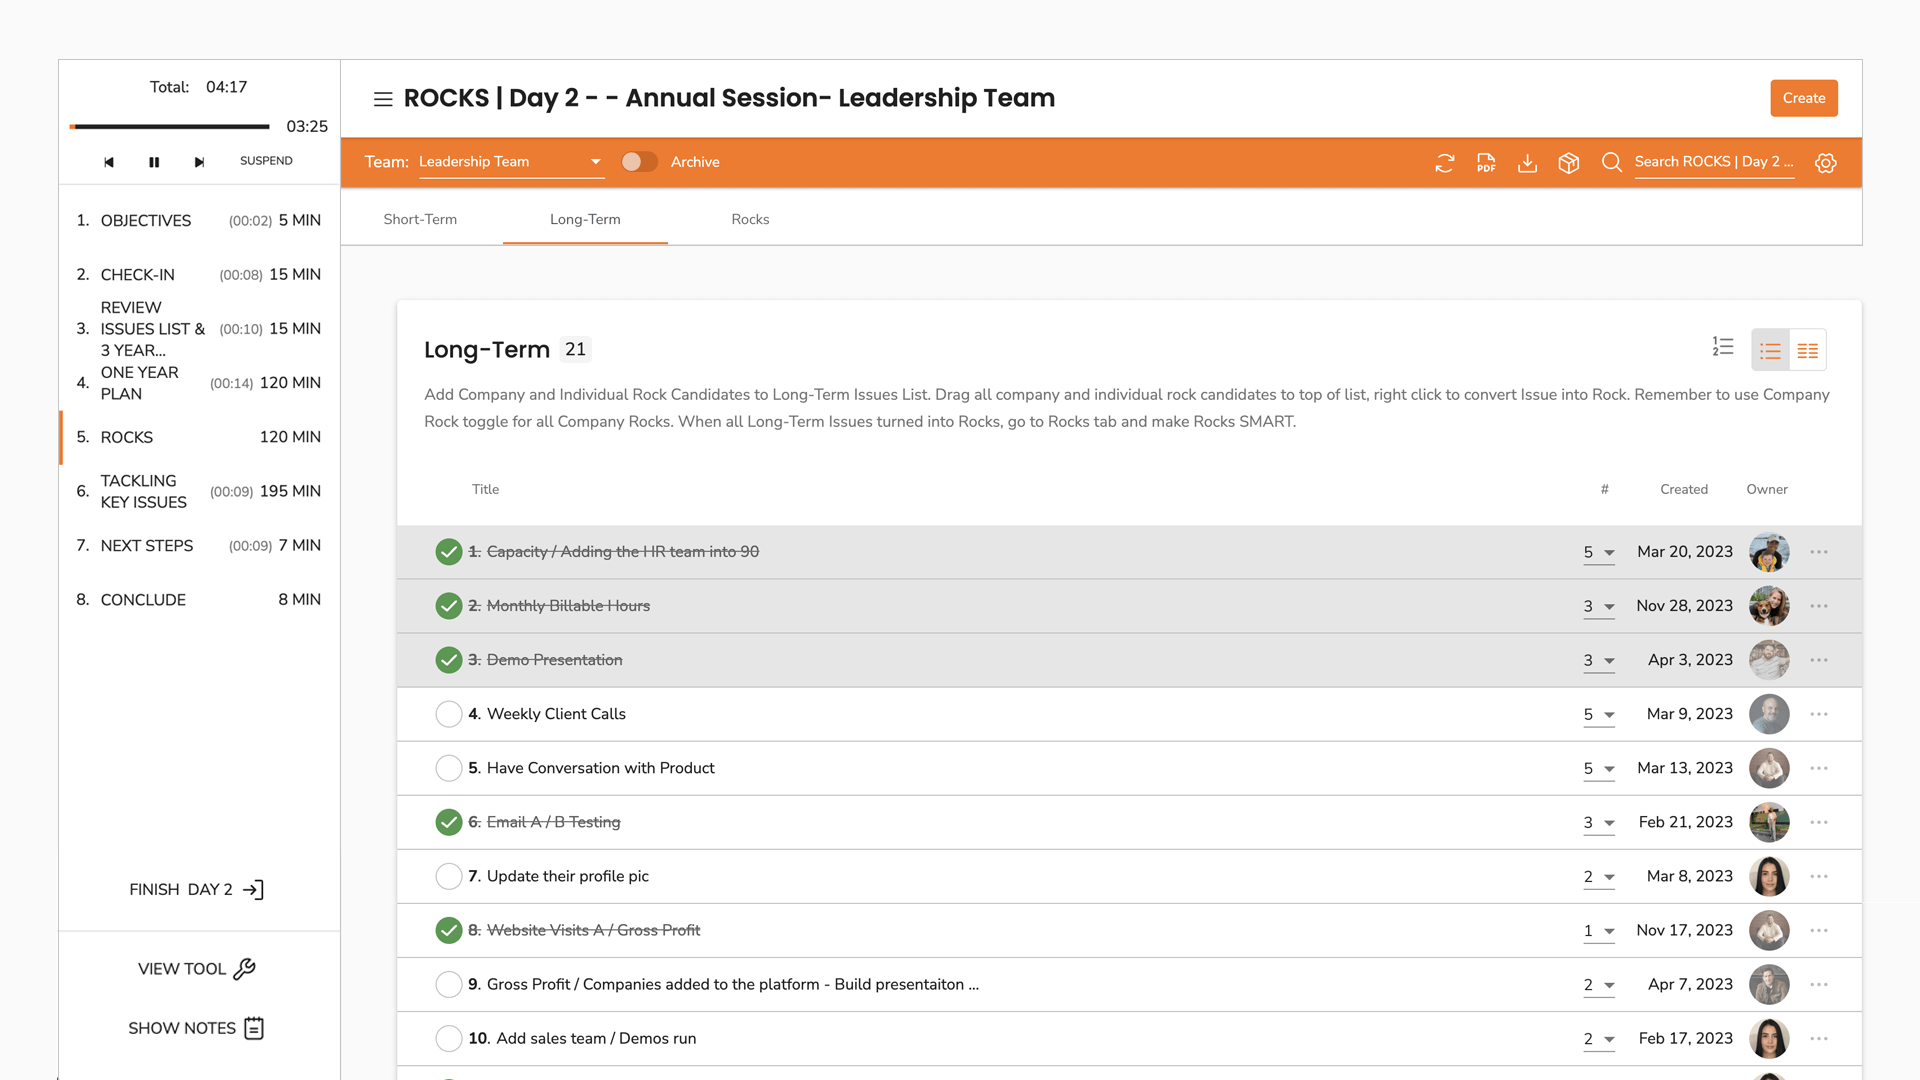This screenshot has height=1080, width=1920.
Task: Open the Leadership Team selector
Action: tap(510, 161)
